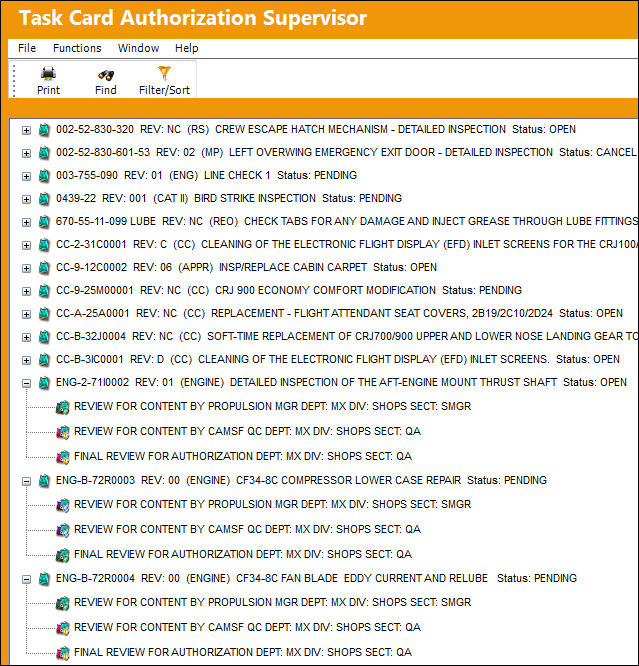The height and width of the screenshot is (666, 639).
Task: Select the 'INSP/REPLACE CABIN CARPET' row text
Action: click(x=246, y=267)
